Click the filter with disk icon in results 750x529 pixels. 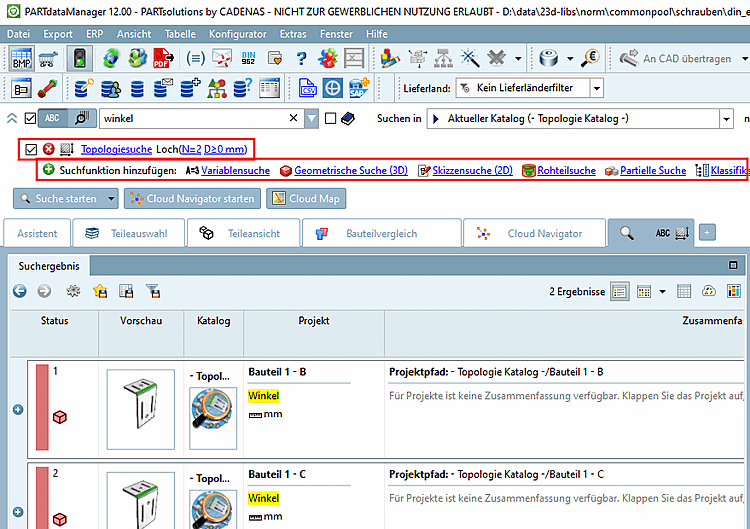[x=153, y=291]
